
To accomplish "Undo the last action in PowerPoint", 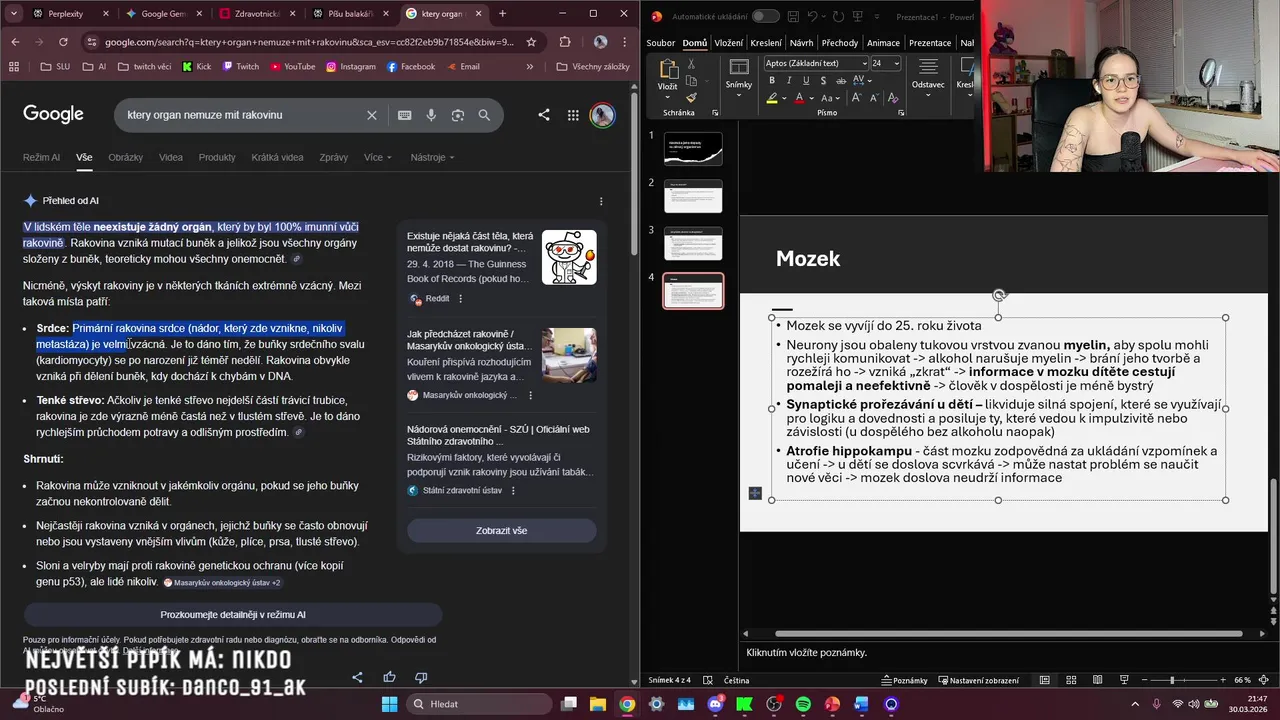I will coord(814,16).
